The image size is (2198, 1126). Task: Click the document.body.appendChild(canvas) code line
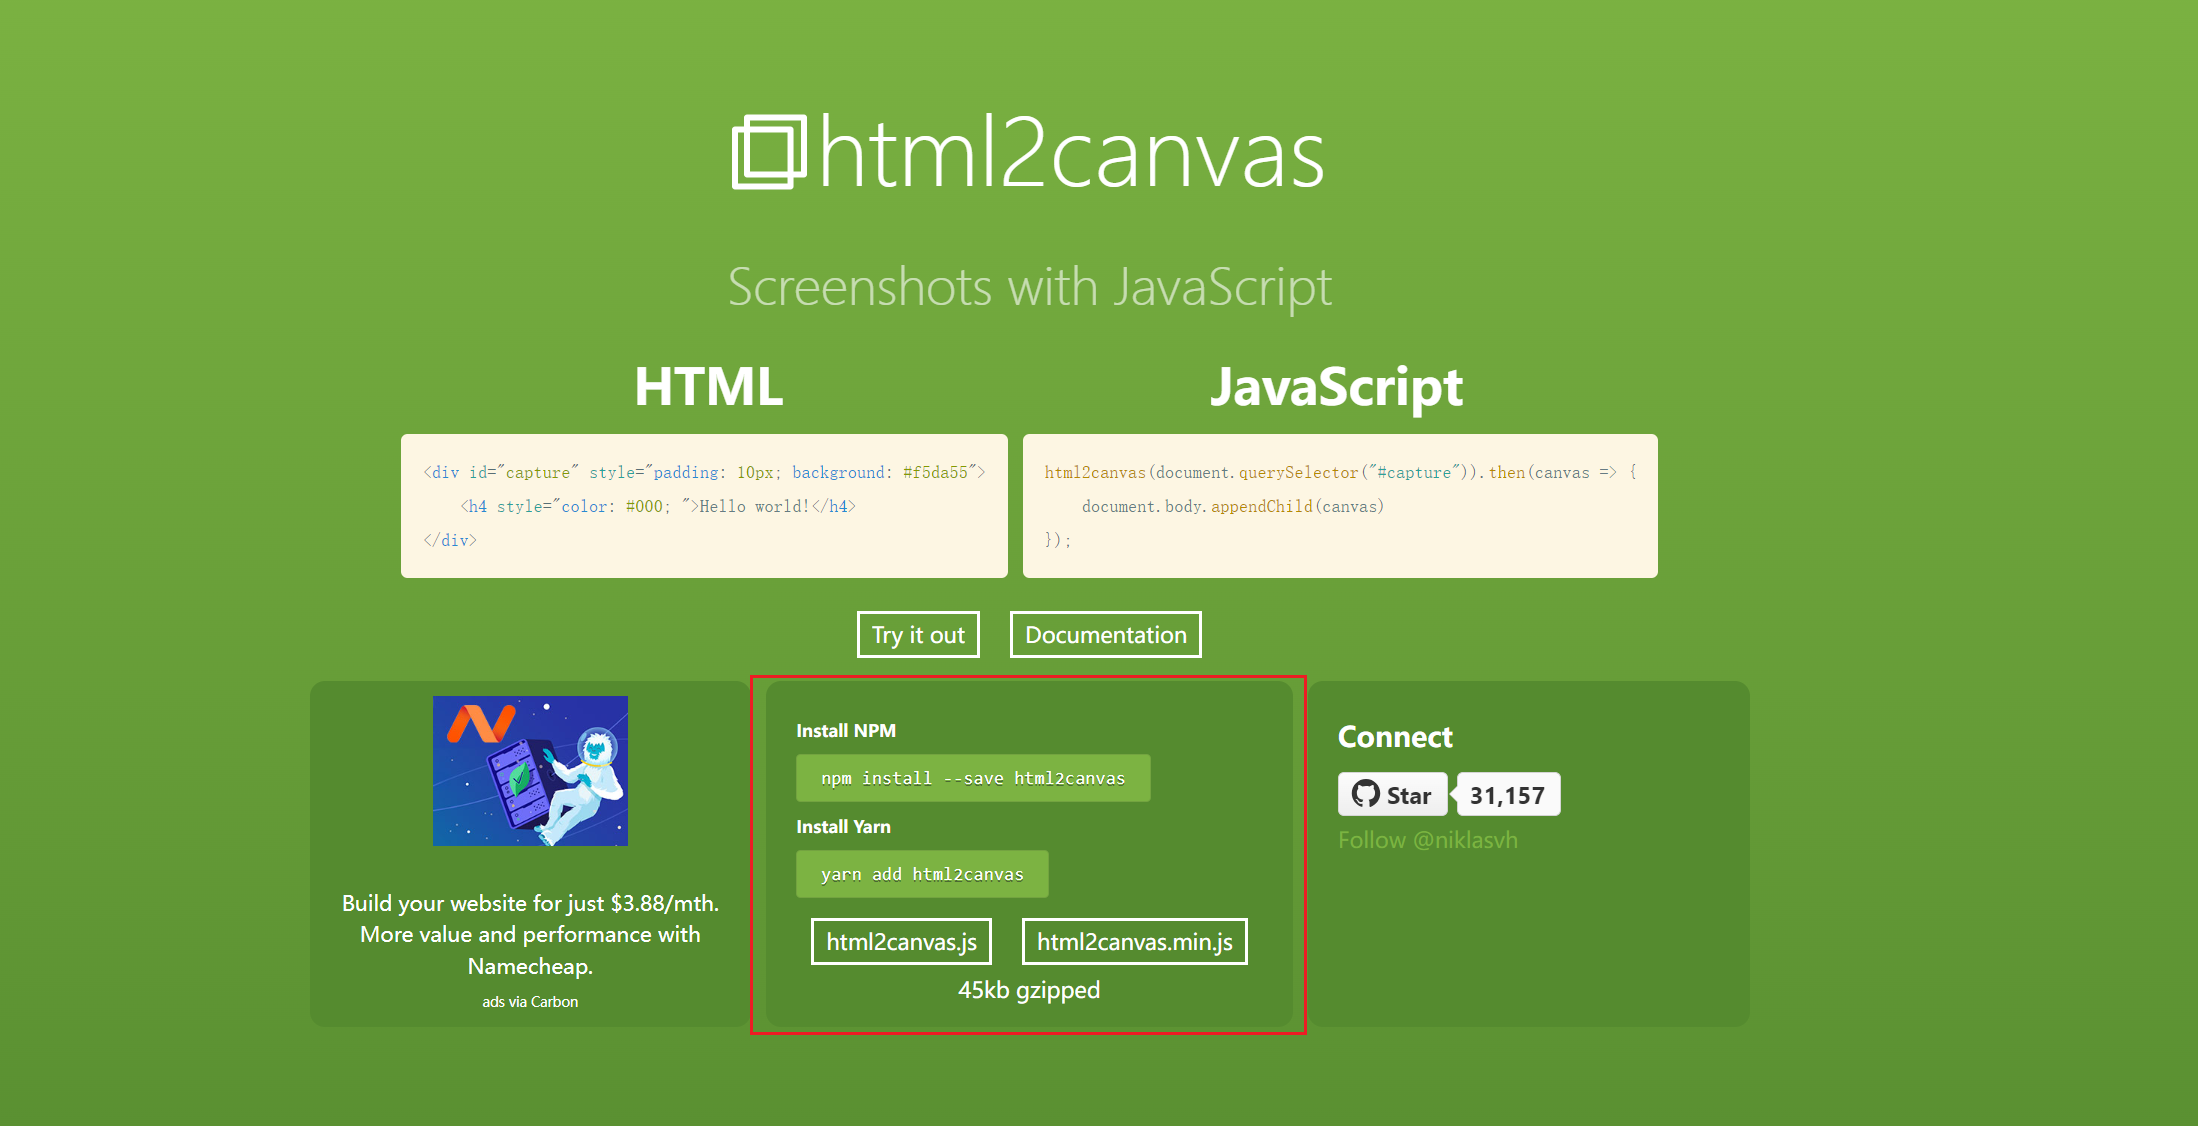point(1233,506)
